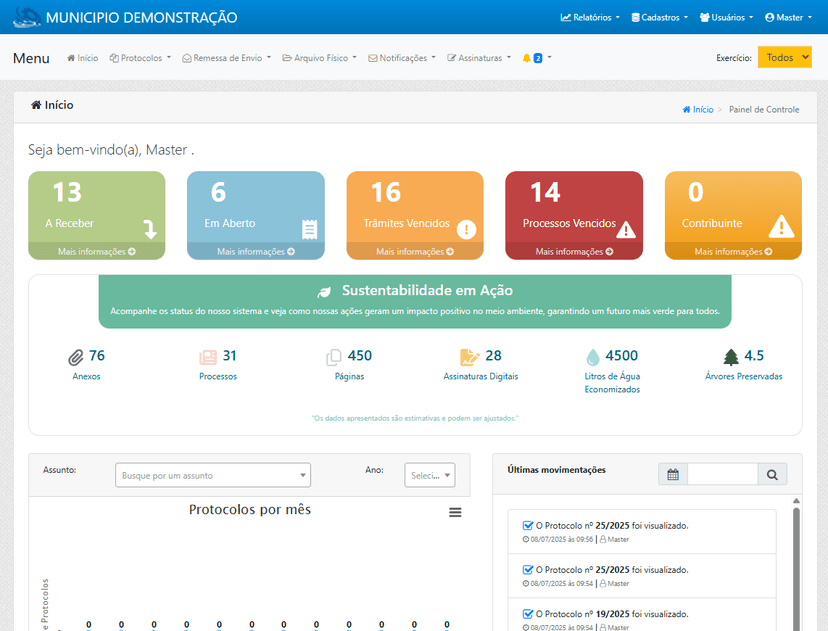The height and width of the screenshot is (631, 828).
Task: Open the notification bell icon
Action: tap(526, 58)
